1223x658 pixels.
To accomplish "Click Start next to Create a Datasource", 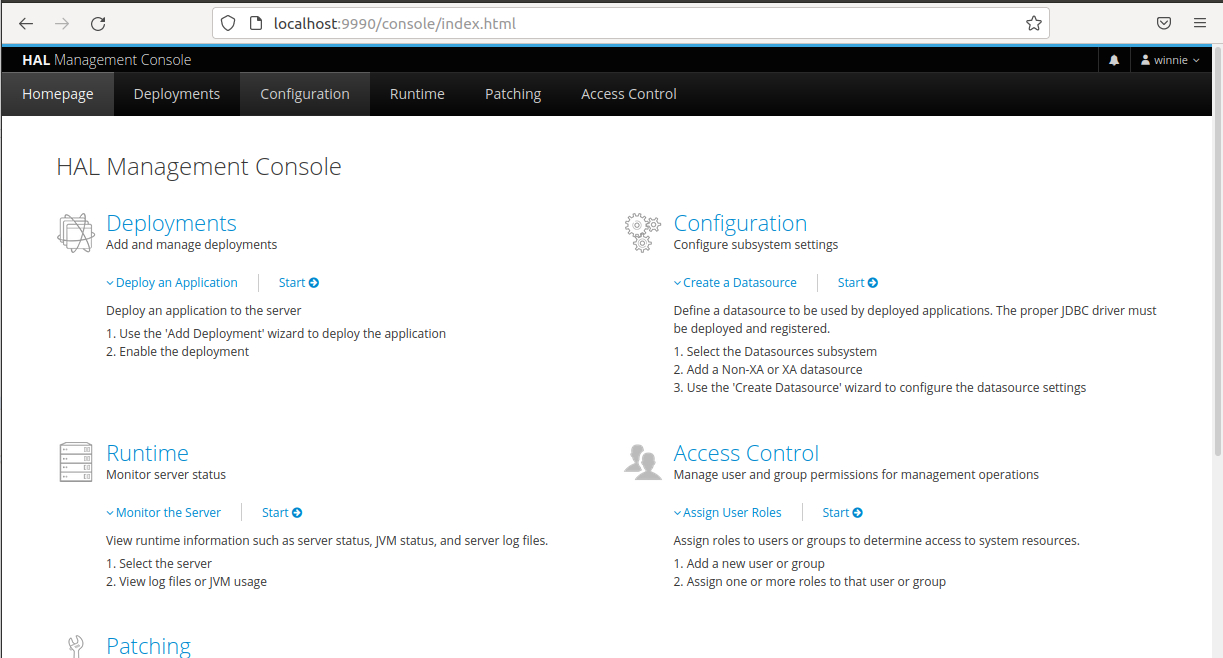I will [x=858, y=283].
